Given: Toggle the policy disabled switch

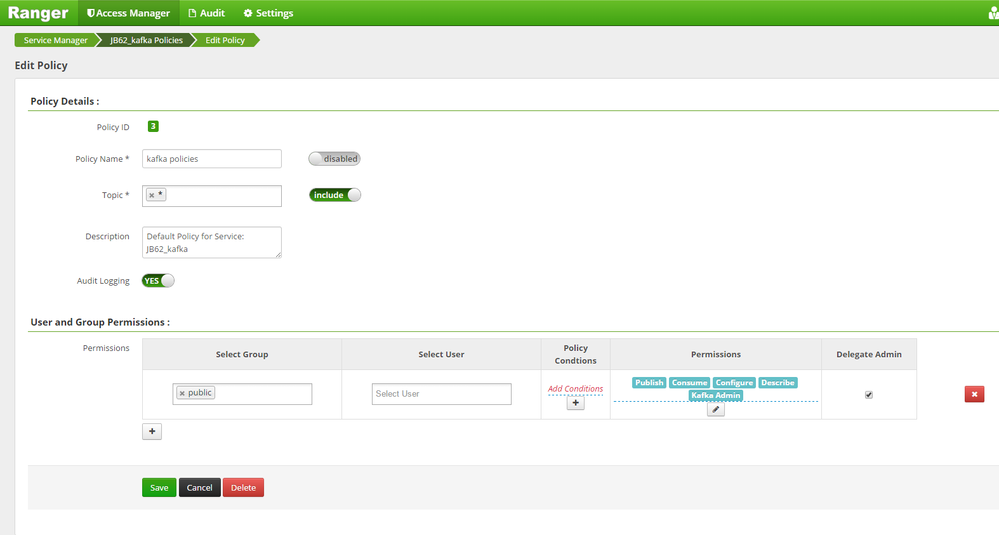Looking at the screenshot, I should (334, 159).
